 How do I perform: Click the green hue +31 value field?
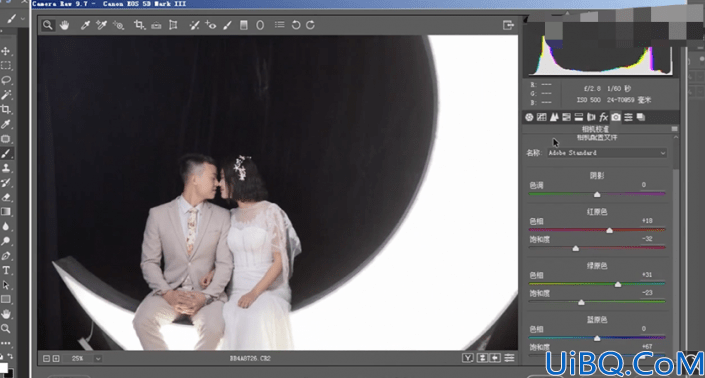[x=647, y=275]
